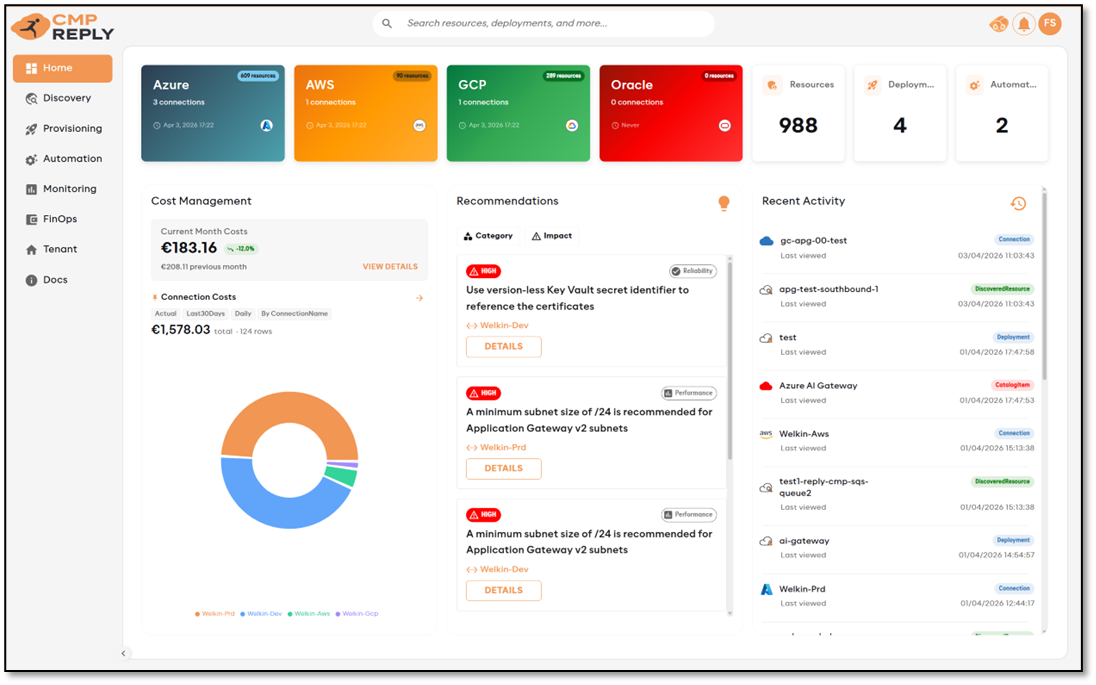Open Discovery in the sidebar menu
Image resolution: width=1096 pixels, height=685 pixels.
tap(66, 98)
